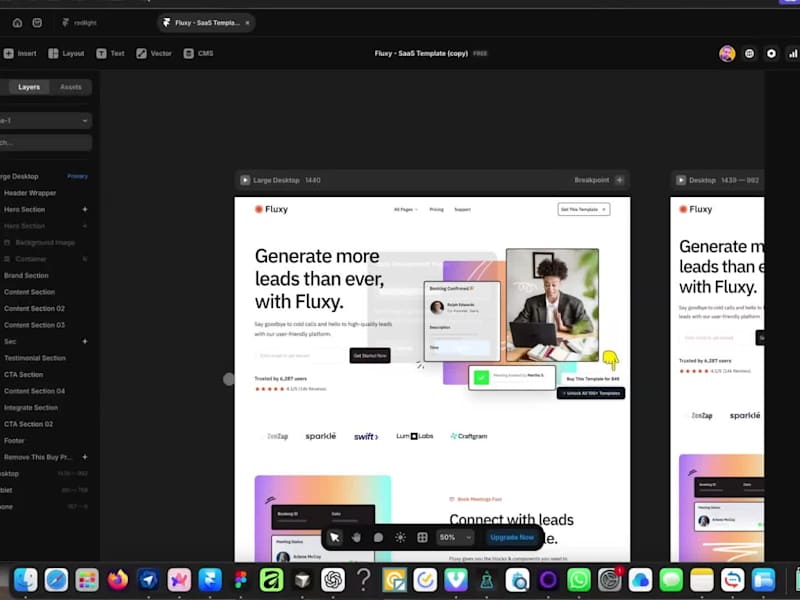Select the cursor pointer tool
This screenshot has width=800, height=600.
pyautogui.click(x=334, y=537)
